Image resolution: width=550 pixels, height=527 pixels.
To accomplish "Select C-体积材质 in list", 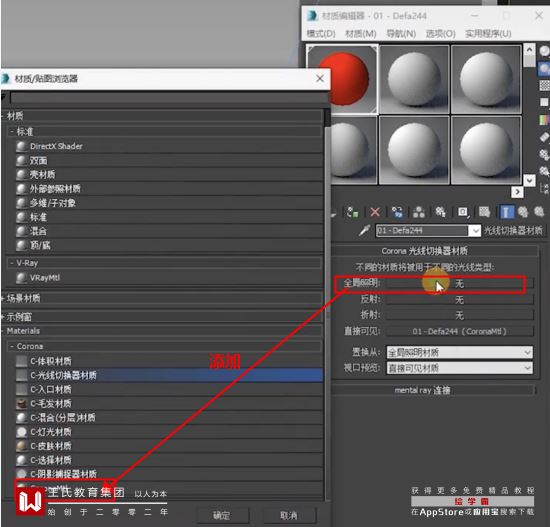I will 169,361.
